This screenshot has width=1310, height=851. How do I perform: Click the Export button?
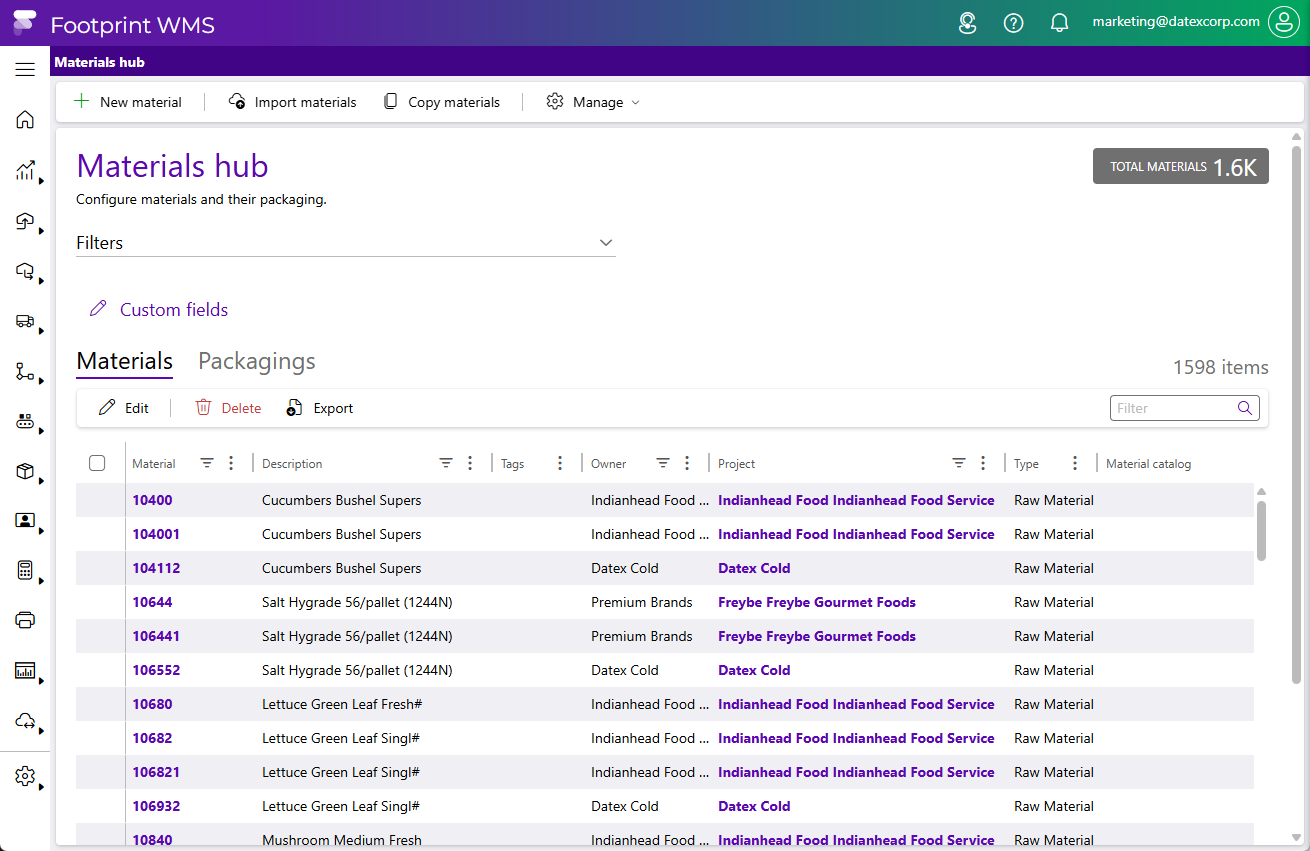click(321, 408)
